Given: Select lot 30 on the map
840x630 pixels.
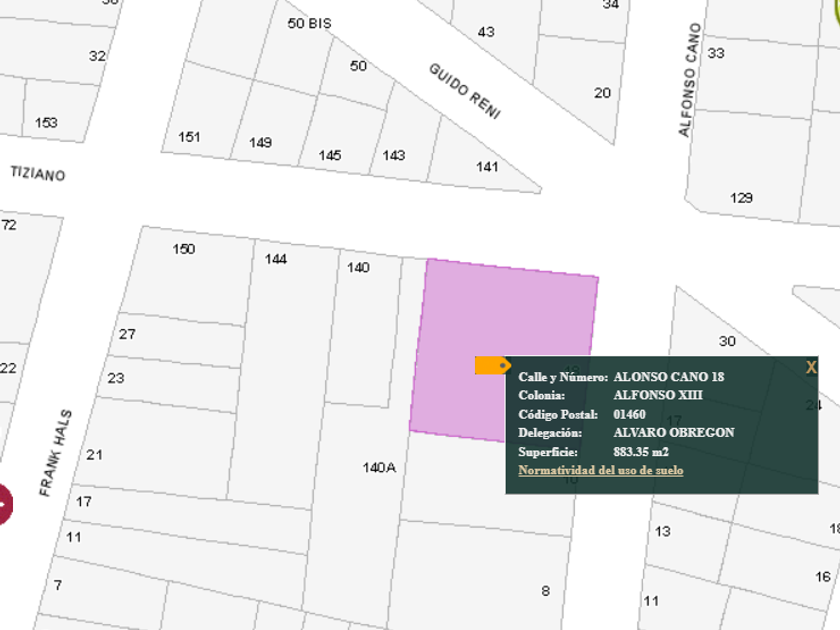Looking at the screenshot, I should (x=727, y=341).
